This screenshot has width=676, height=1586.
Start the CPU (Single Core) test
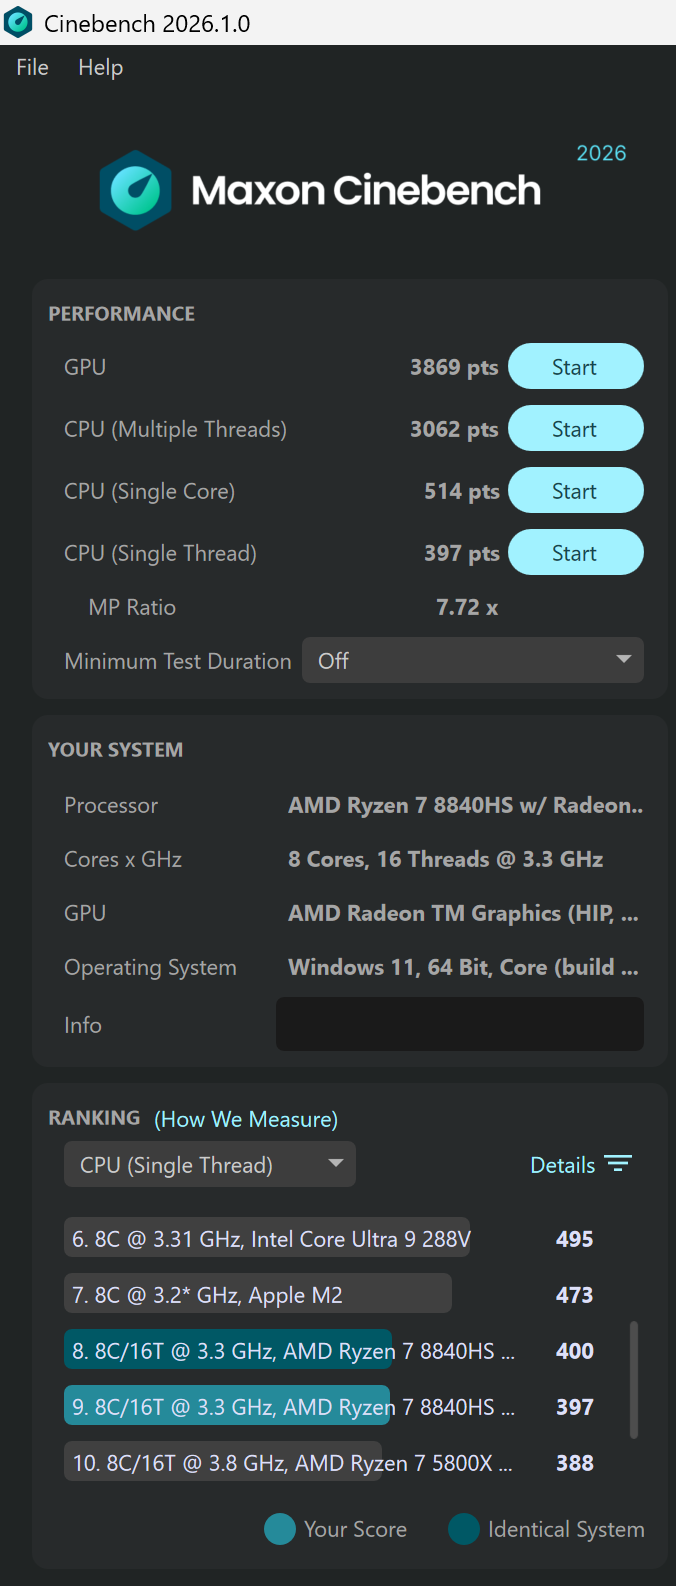pyautogui.click(x=576, y=491)
